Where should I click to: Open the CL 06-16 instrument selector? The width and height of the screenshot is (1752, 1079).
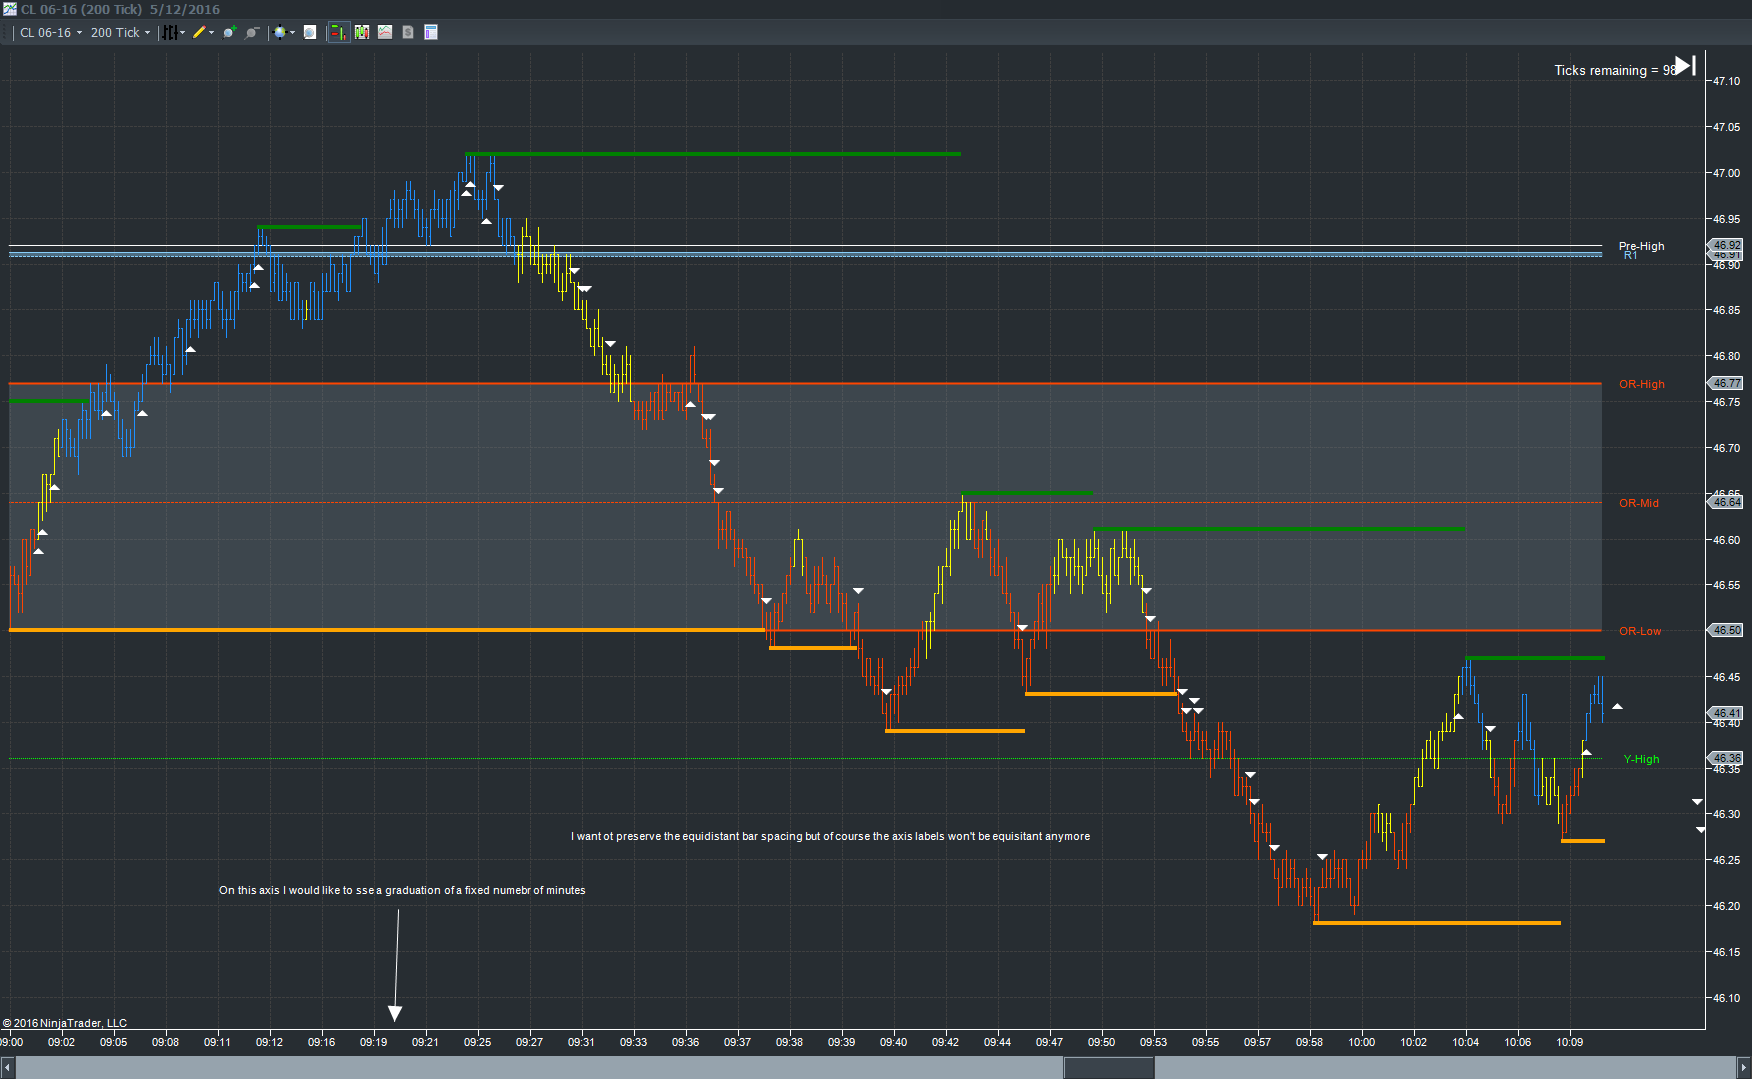[51, 33]
